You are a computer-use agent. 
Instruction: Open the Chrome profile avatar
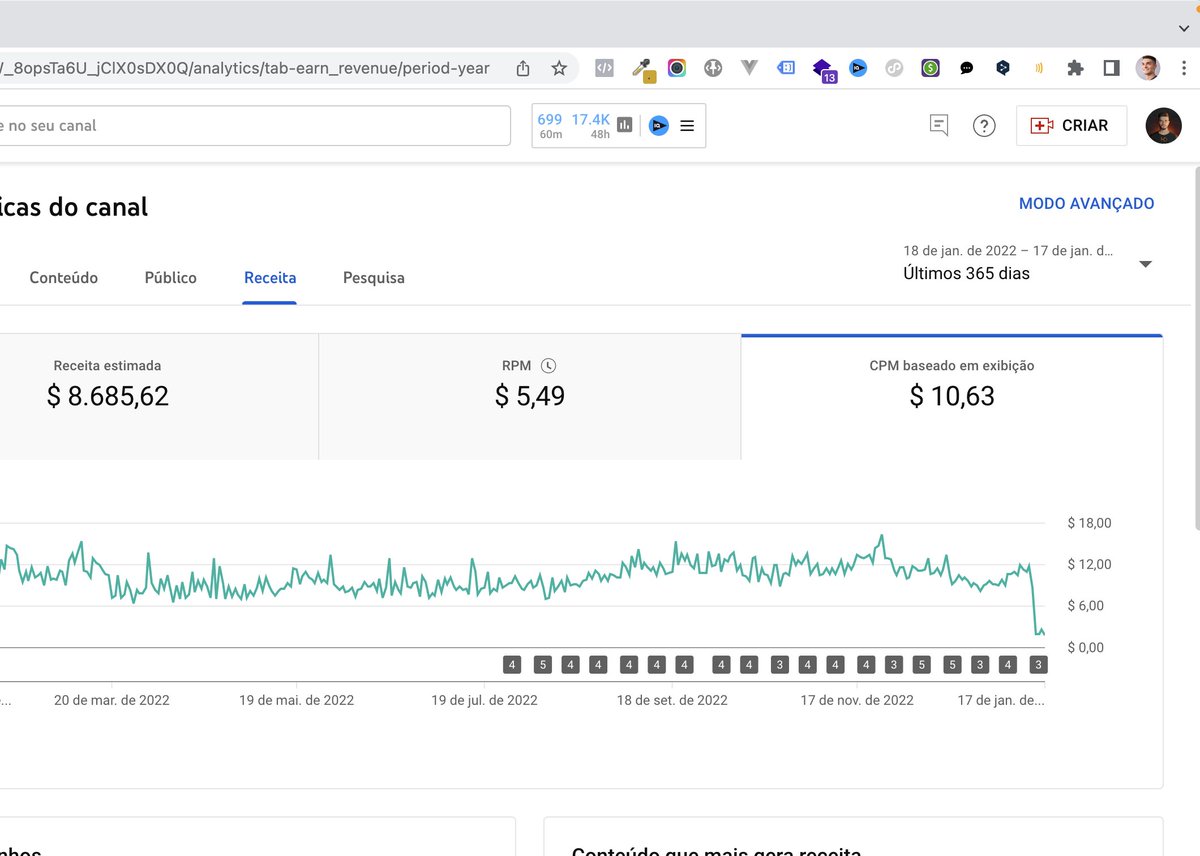[1148, 68]
